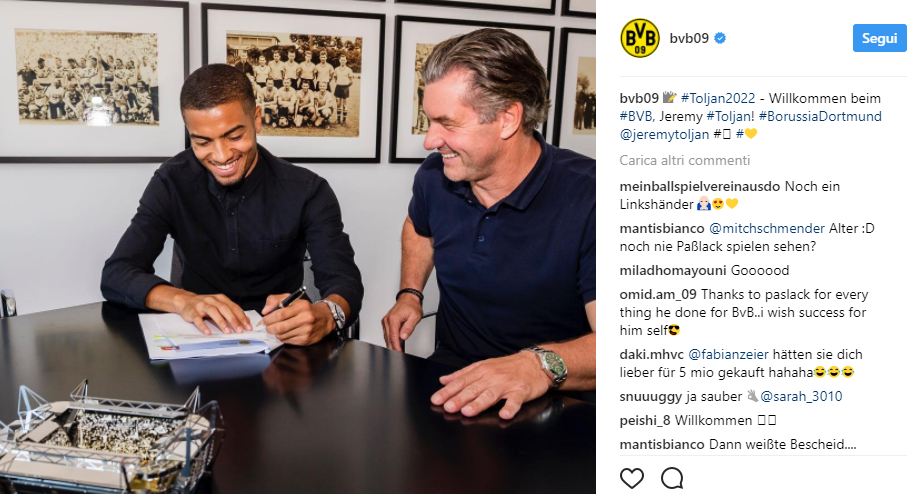Open the comment speech bubble icon
Screen dimensions: 908x494
point(672,478)
